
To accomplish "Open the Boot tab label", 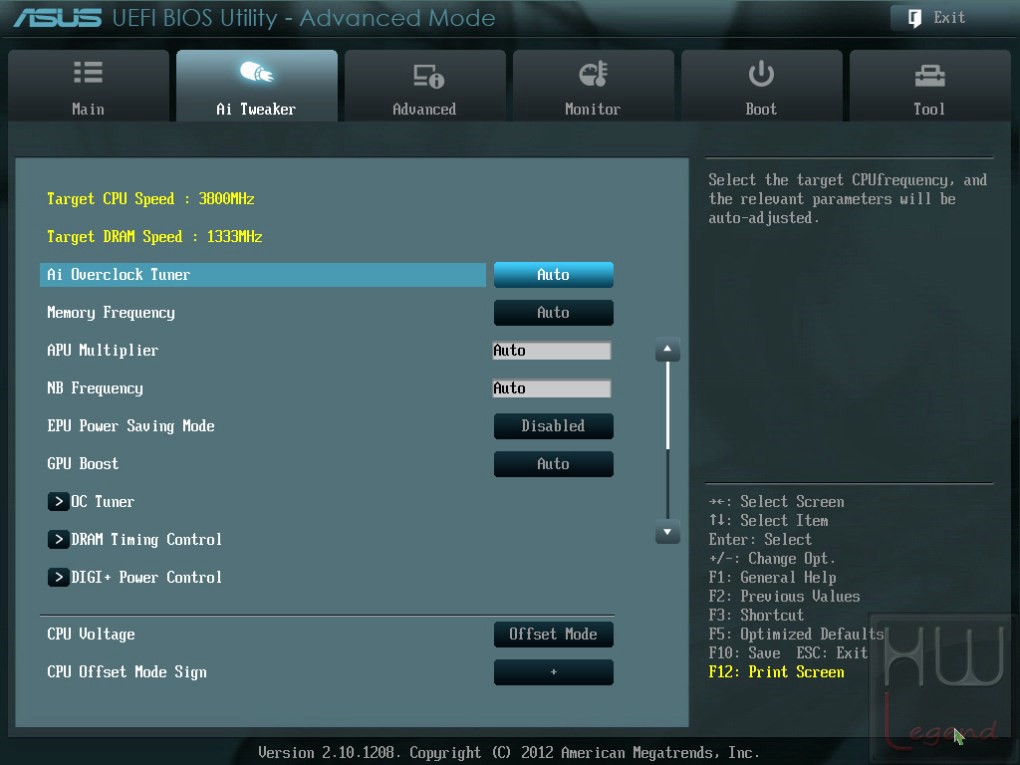I will click(x=761, y=109).
